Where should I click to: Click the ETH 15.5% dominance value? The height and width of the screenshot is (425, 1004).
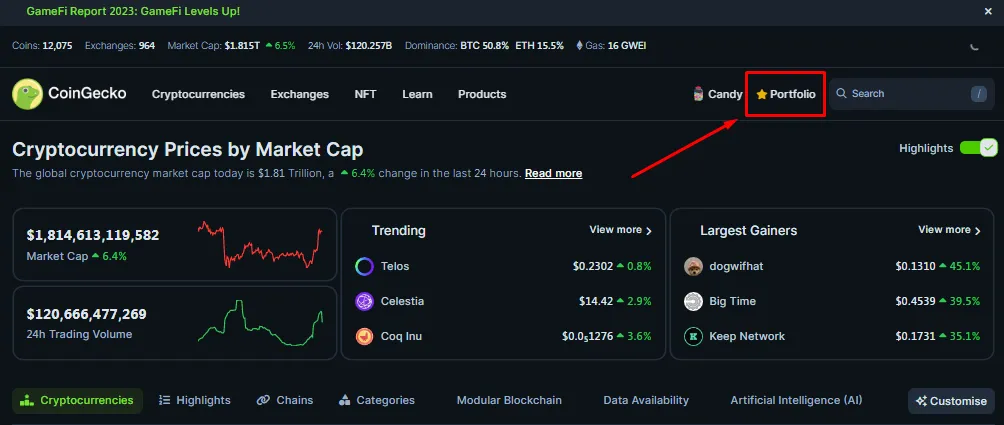click(x=540, y=45)
